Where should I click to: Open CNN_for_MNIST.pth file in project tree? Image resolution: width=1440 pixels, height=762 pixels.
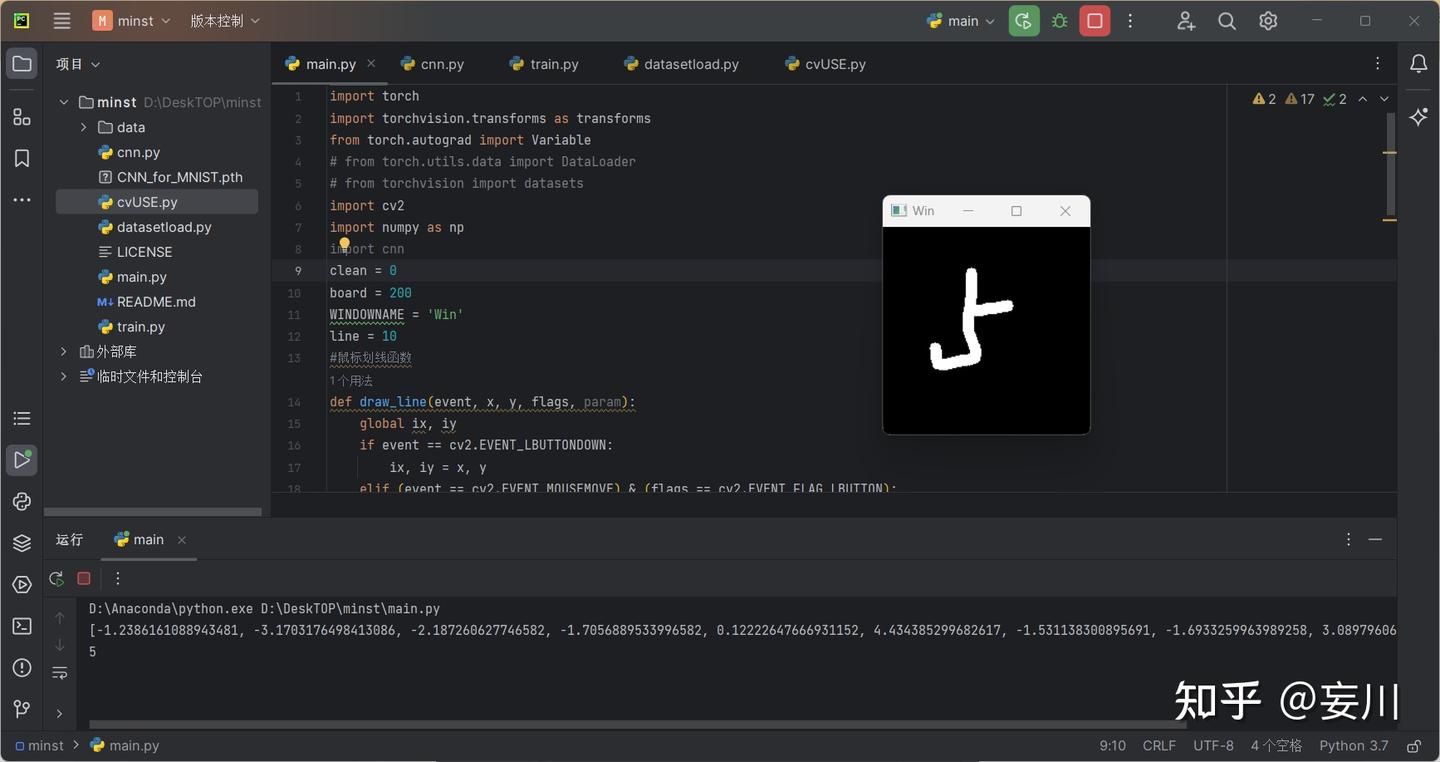[179, 177]
